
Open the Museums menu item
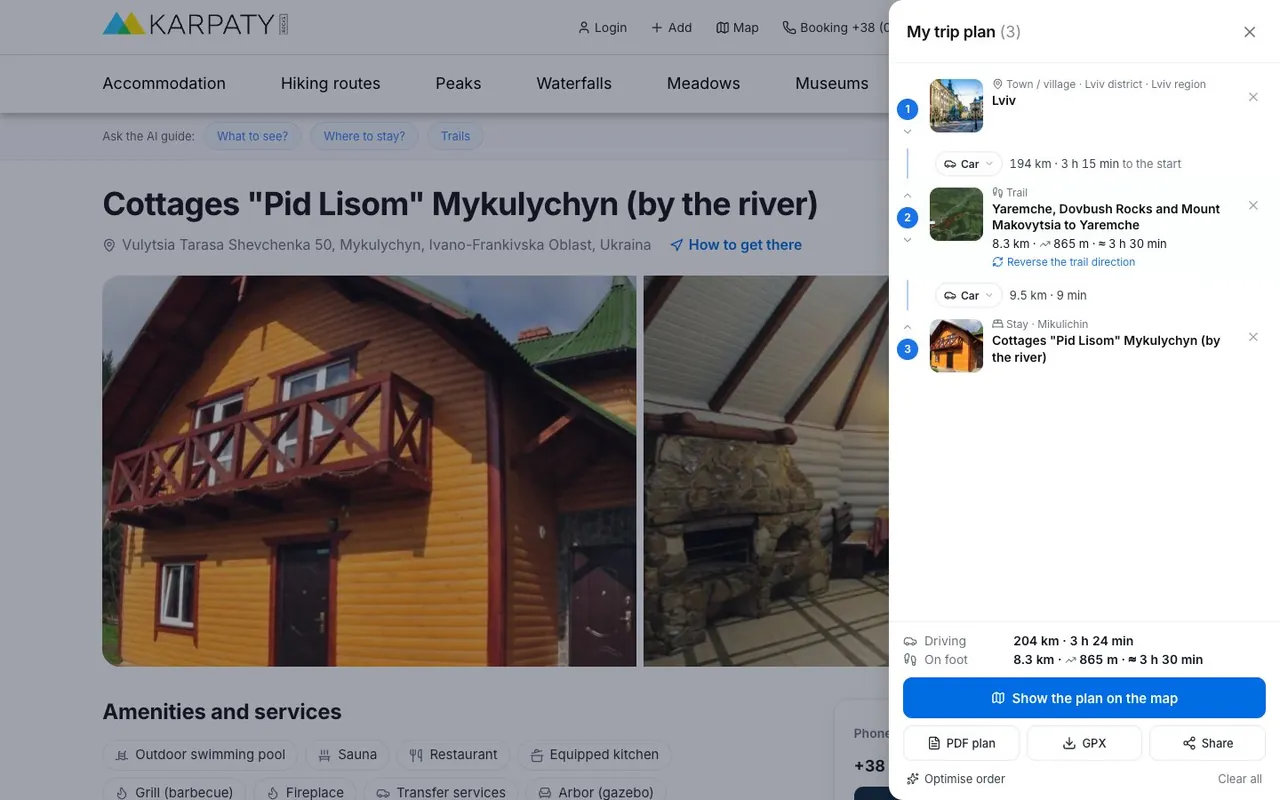(x=832, y=83)
